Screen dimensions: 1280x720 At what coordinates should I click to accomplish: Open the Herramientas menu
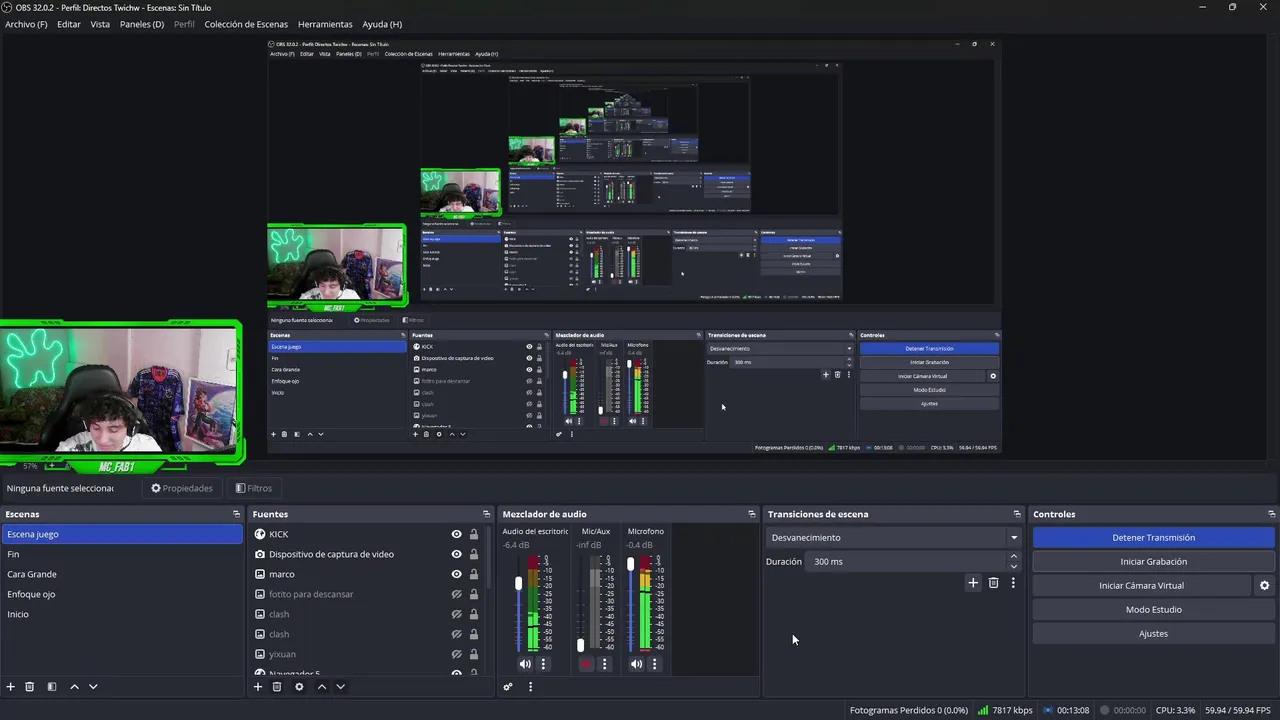(325, 24)
